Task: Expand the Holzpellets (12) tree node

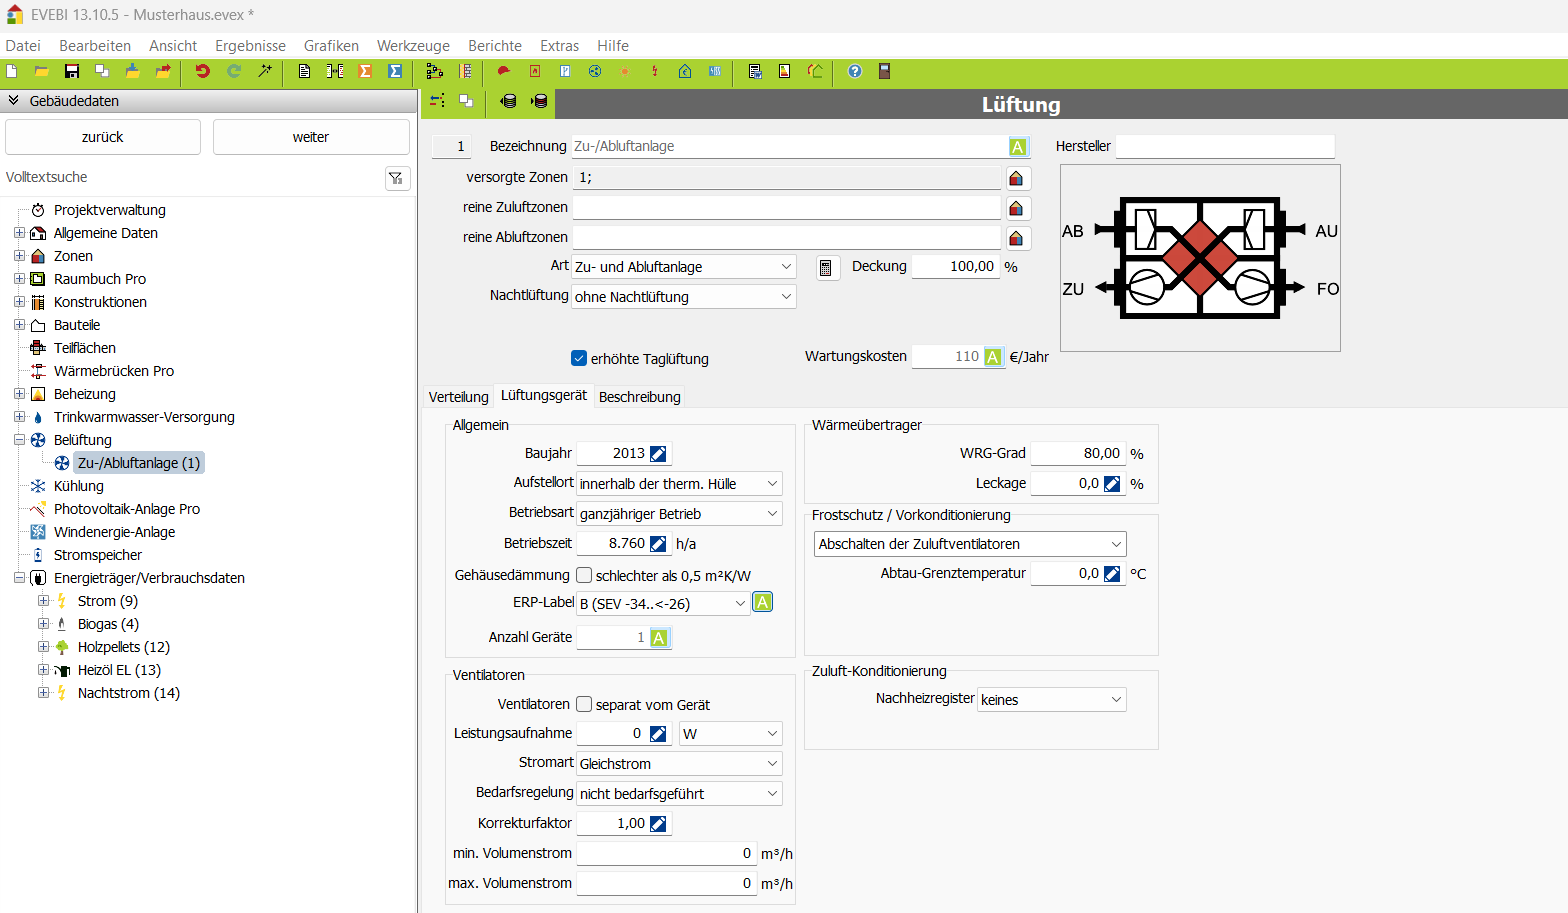Action: [x=43, y=647]
